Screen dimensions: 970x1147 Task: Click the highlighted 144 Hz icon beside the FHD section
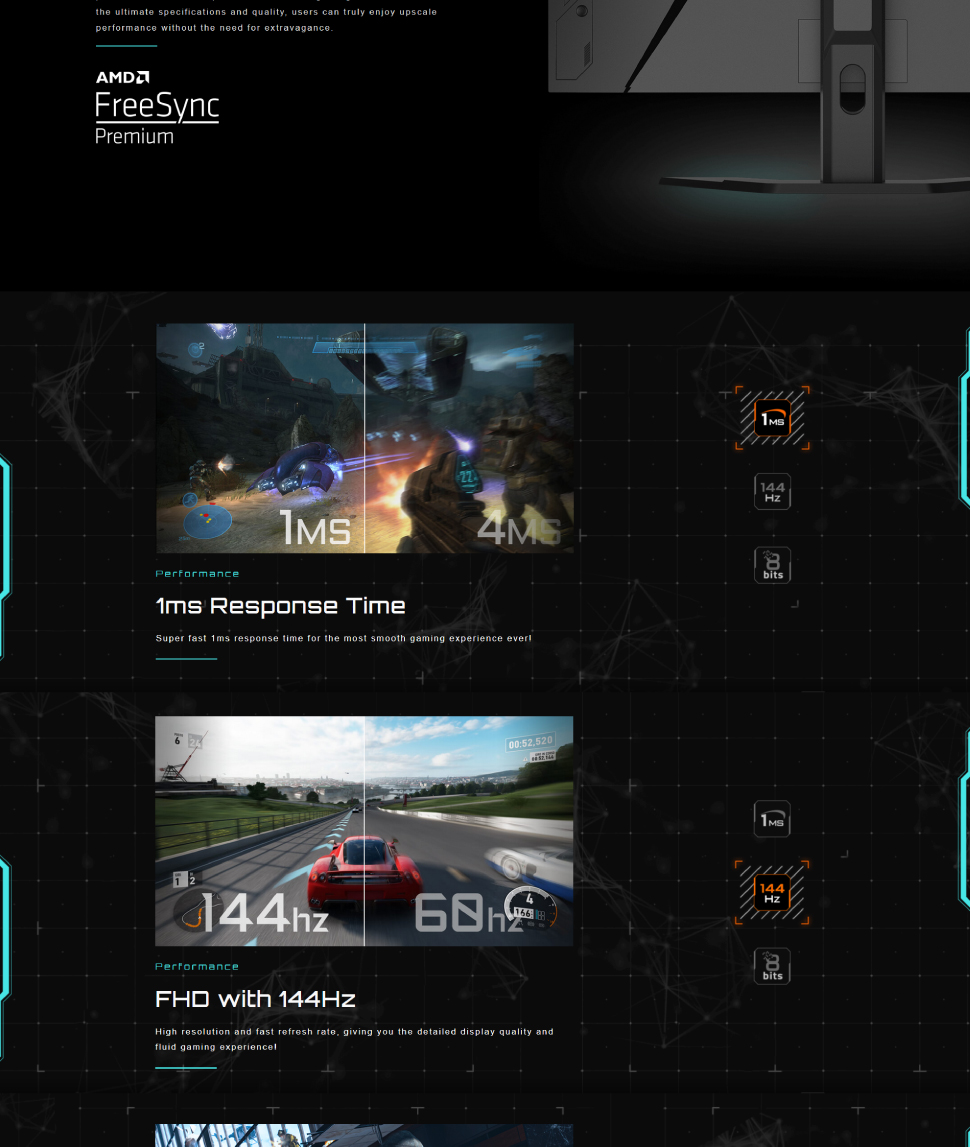(772, 893)
